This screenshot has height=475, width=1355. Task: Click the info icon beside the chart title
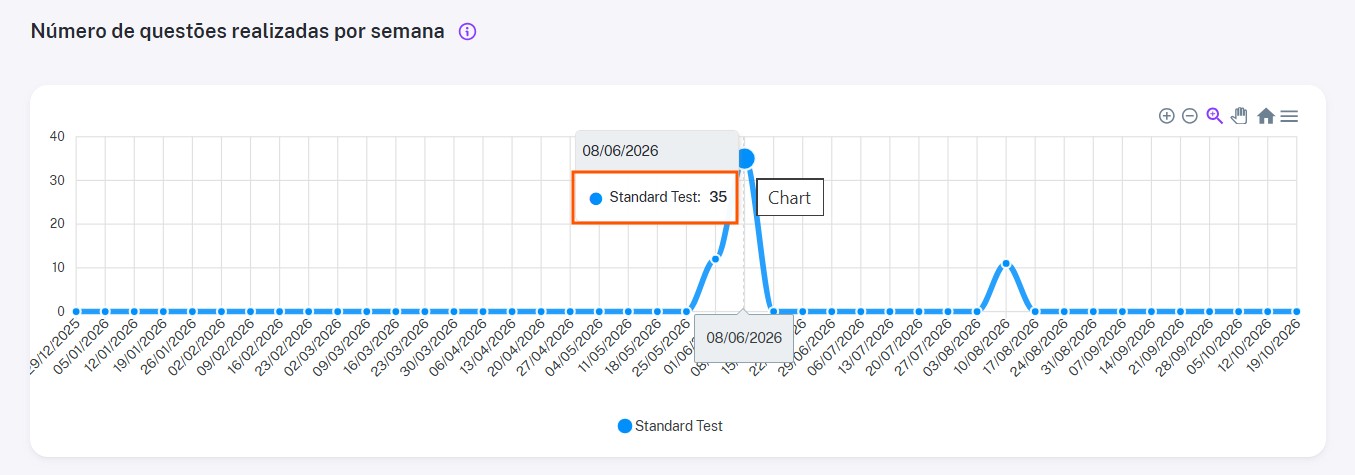coord(467,31)
